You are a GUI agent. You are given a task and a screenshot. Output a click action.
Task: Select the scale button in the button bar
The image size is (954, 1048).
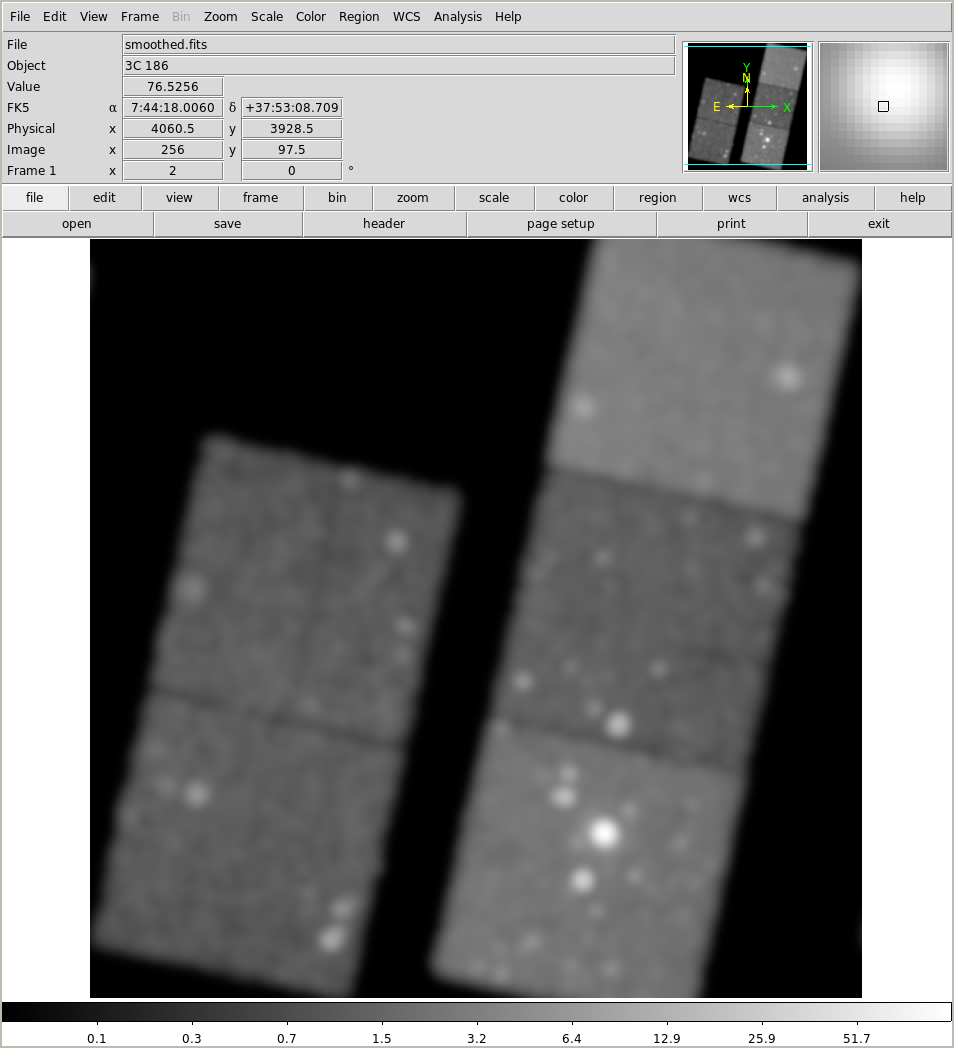point(493,198)
